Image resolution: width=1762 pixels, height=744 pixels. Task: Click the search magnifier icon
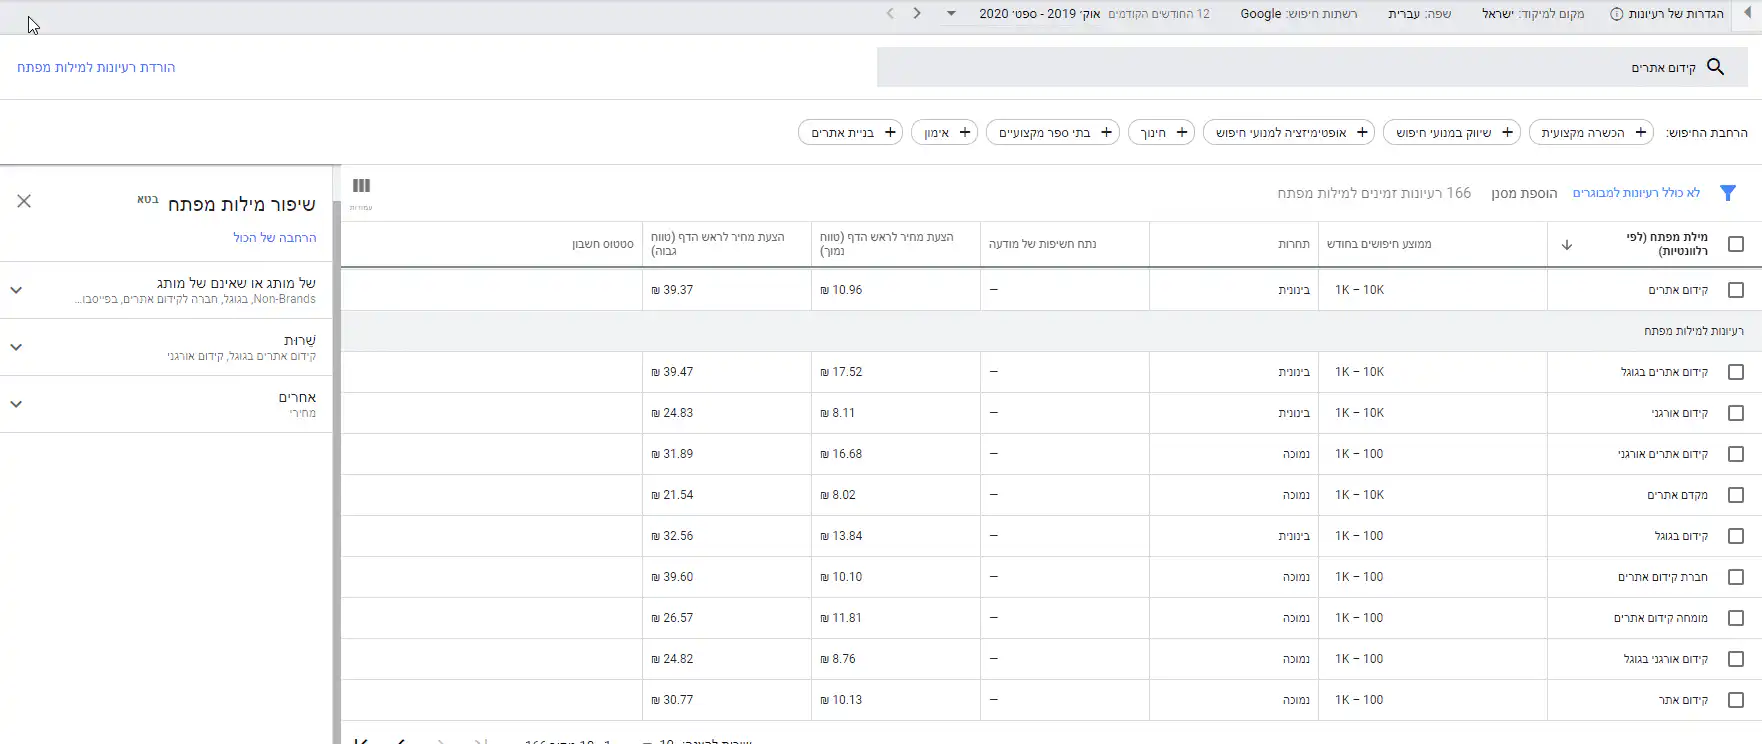click(1715, 67)
